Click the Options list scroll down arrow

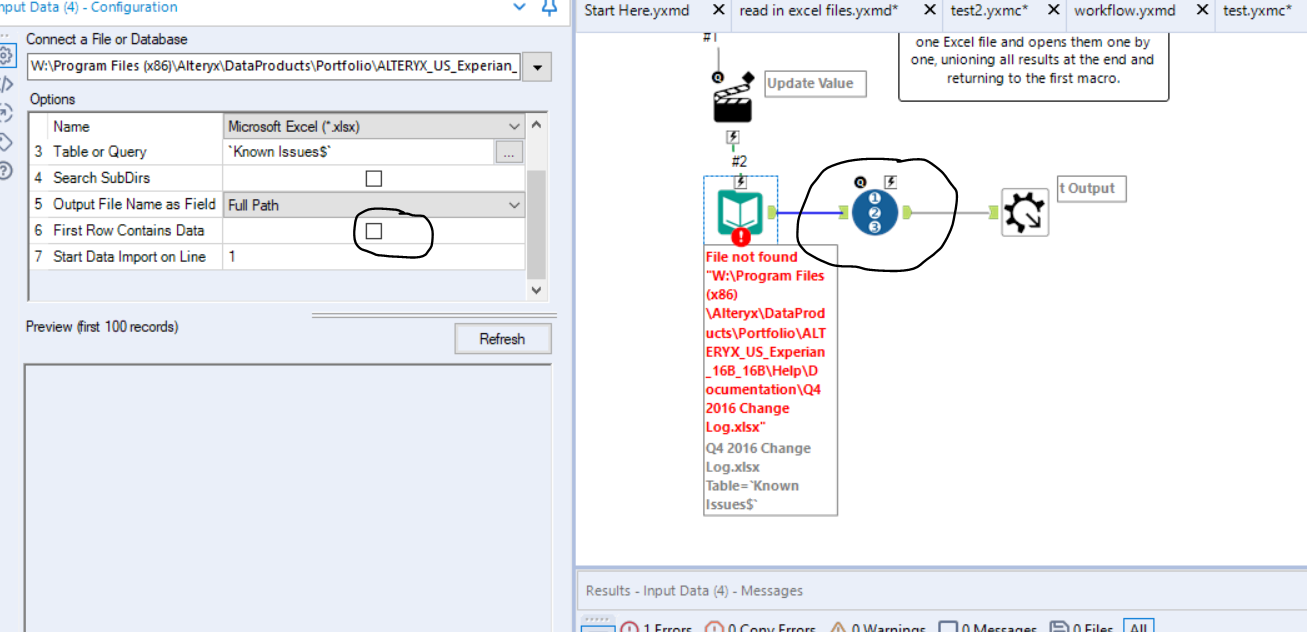536,290
